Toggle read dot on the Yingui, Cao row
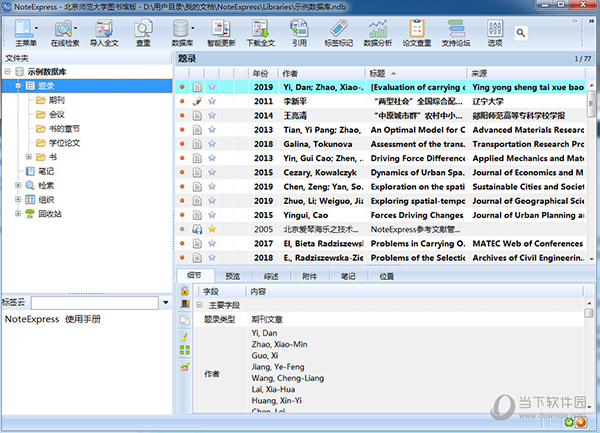Screen dimensions: 600x433 pos(182,215)
